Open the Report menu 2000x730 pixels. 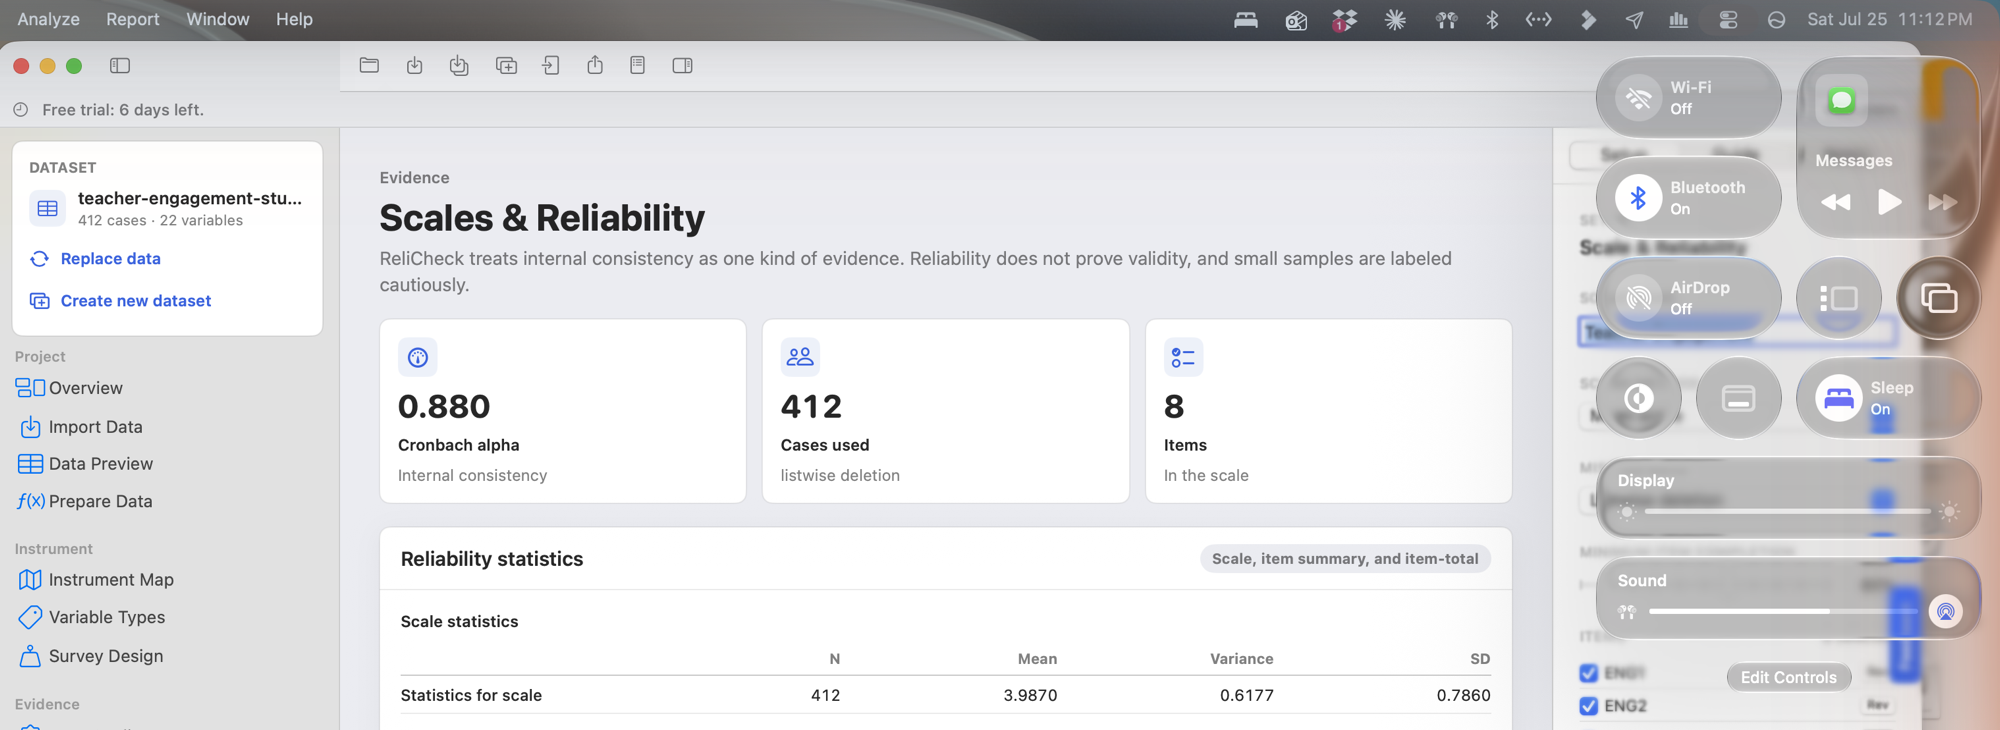point(132,19)
